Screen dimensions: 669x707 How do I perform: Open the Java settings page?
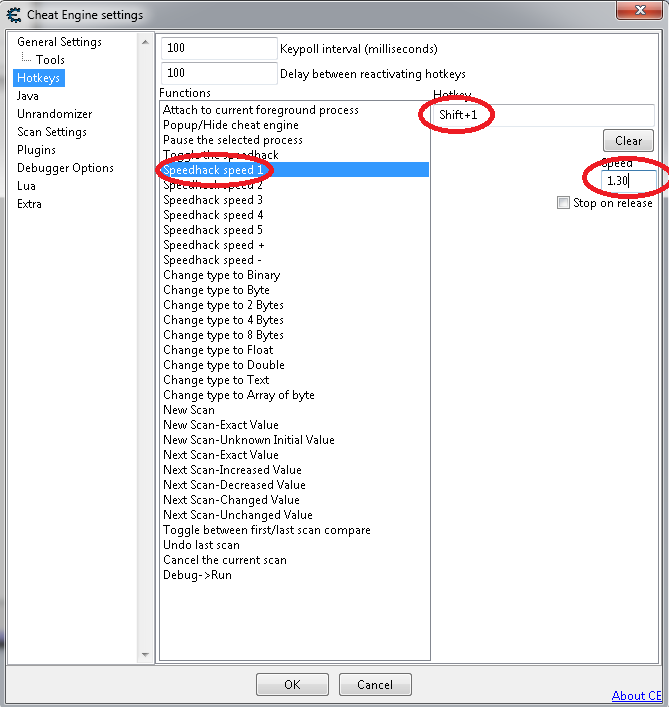[x=27, y=96]
